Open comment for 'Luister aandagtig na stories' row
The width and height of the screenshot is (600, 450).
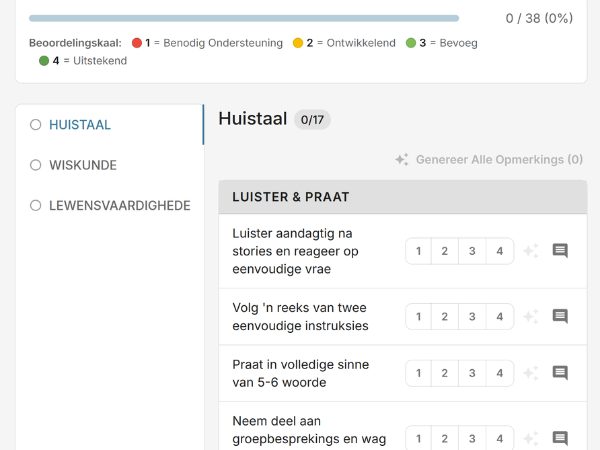560,251
